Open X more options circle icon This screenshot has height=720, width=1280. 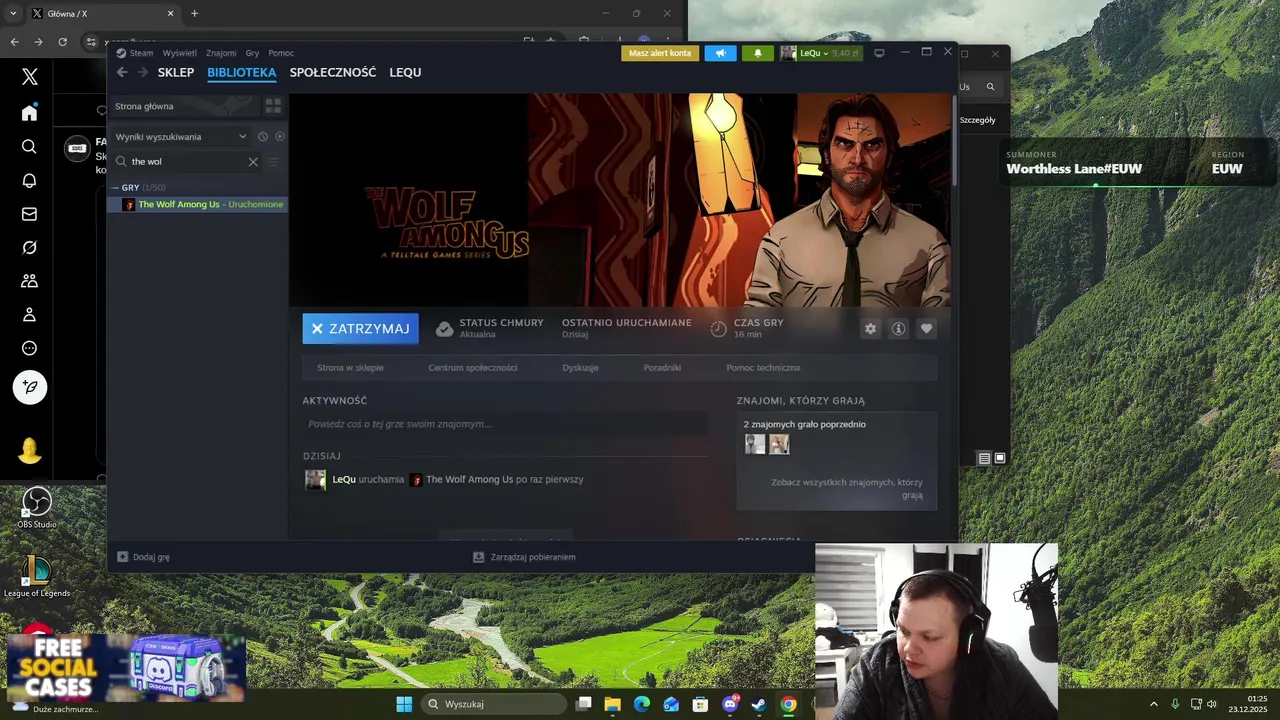click(29, 349)
